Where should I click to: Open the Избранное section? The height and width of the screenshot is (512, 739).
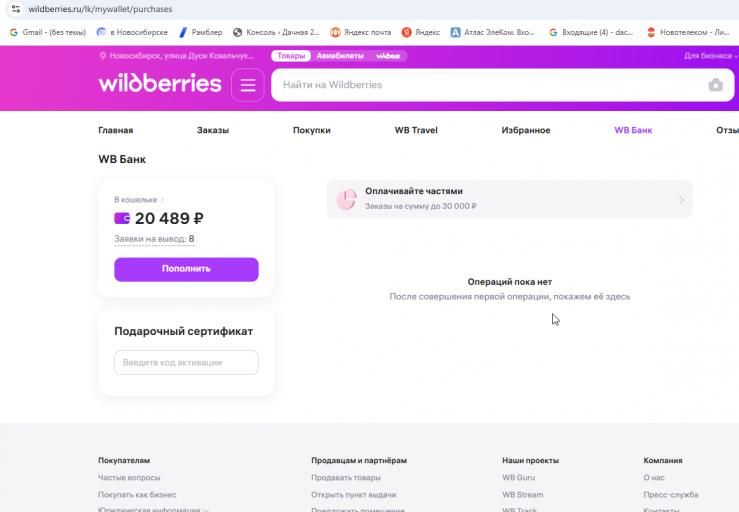click(x=526, y=130)
